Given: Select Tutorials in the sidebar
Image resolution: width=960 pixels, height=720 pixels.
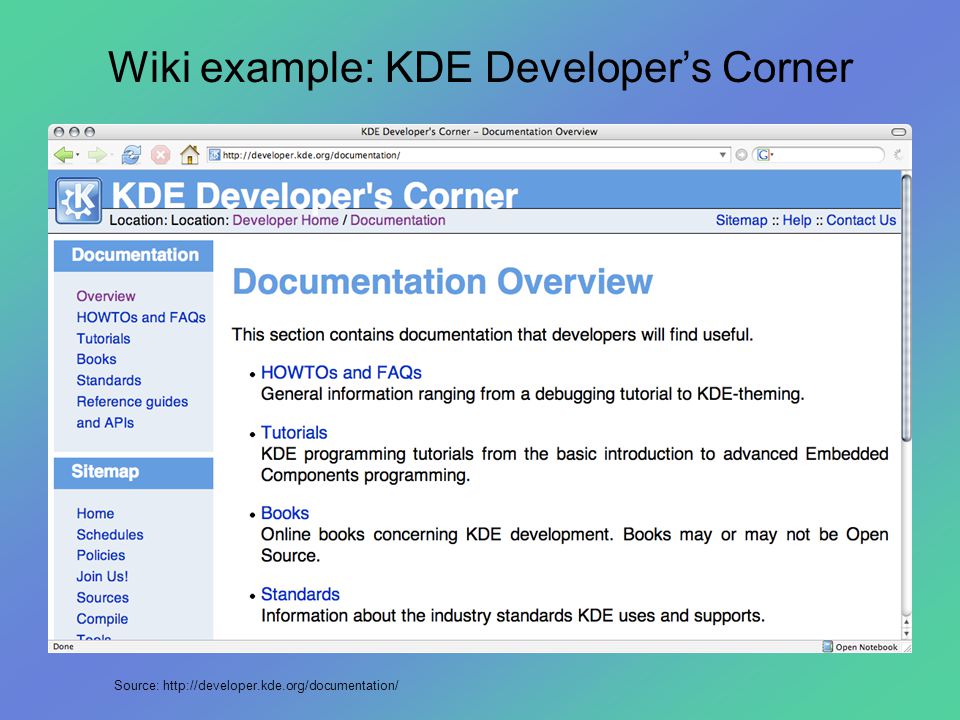Looking at the screenshot, I should pos(103,339).
